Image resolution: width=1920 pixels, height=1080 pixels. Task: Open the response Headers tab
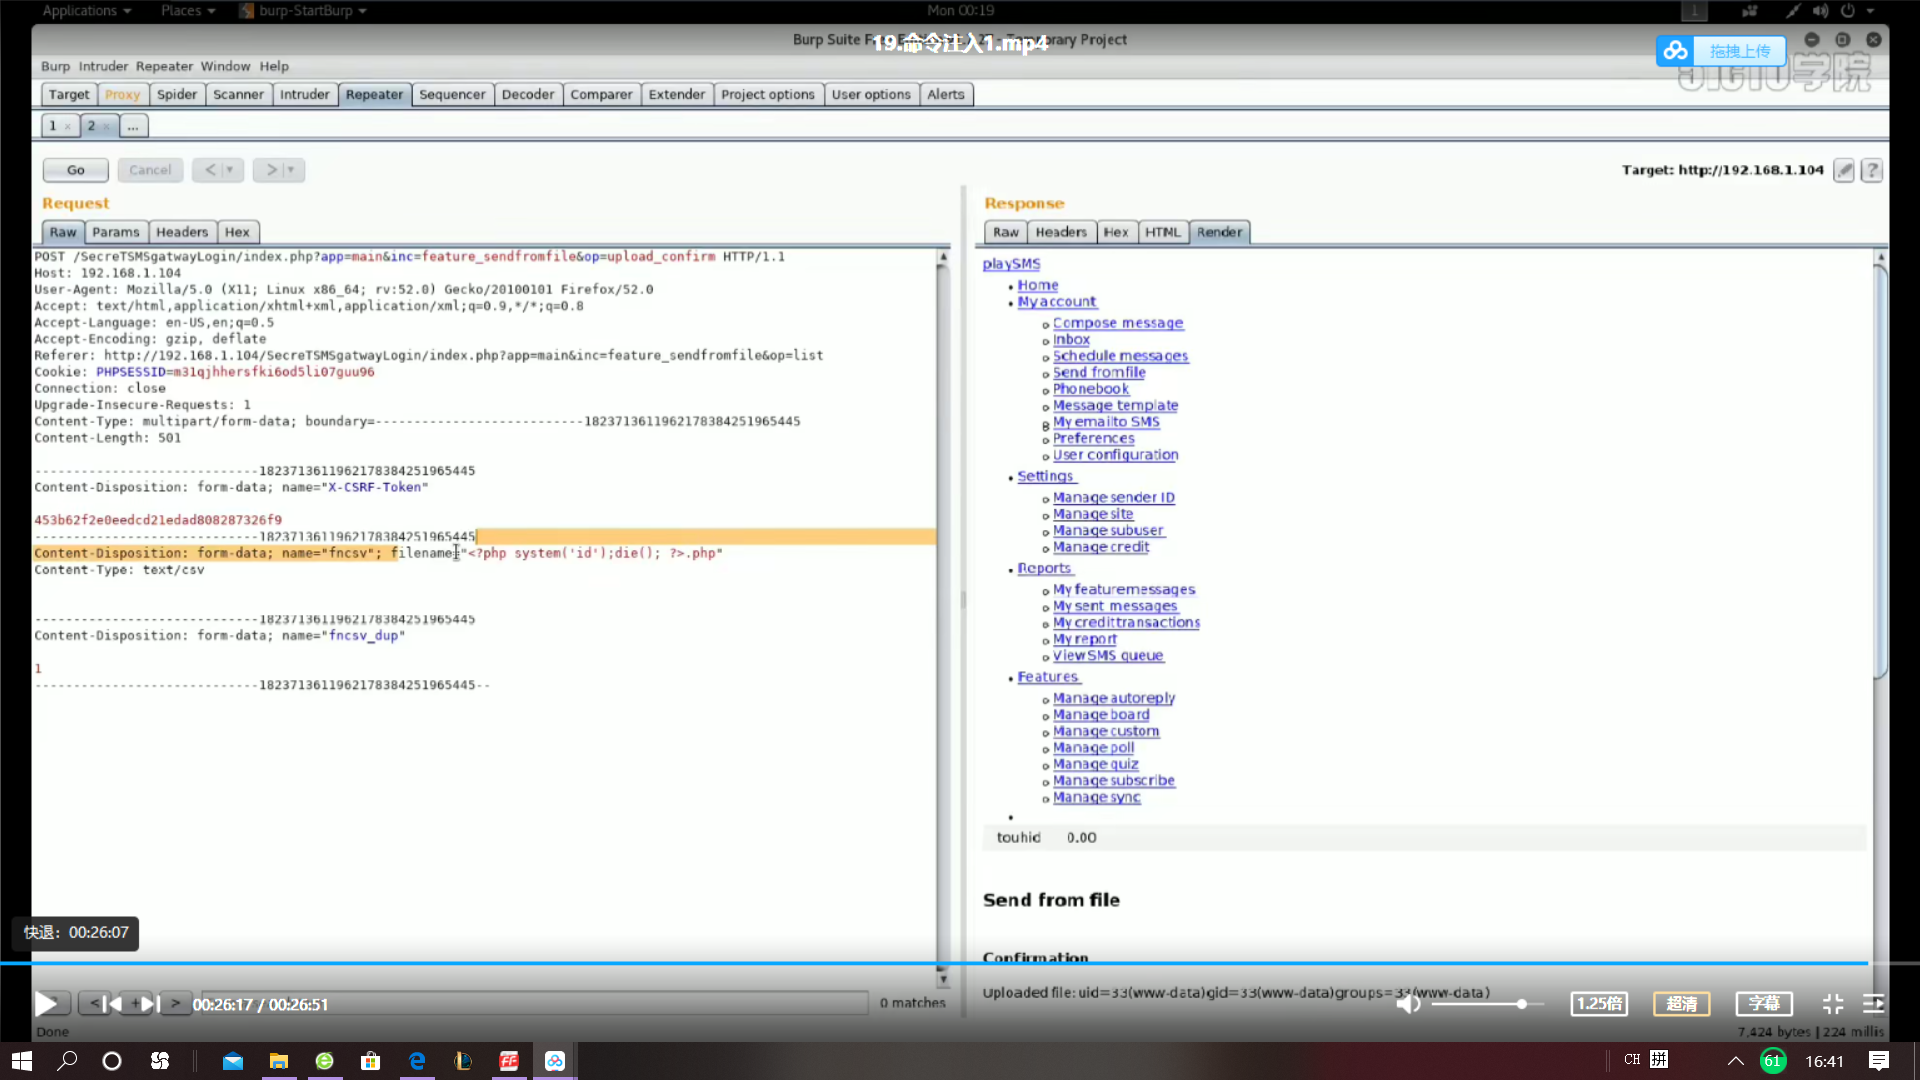[1061, 232]
